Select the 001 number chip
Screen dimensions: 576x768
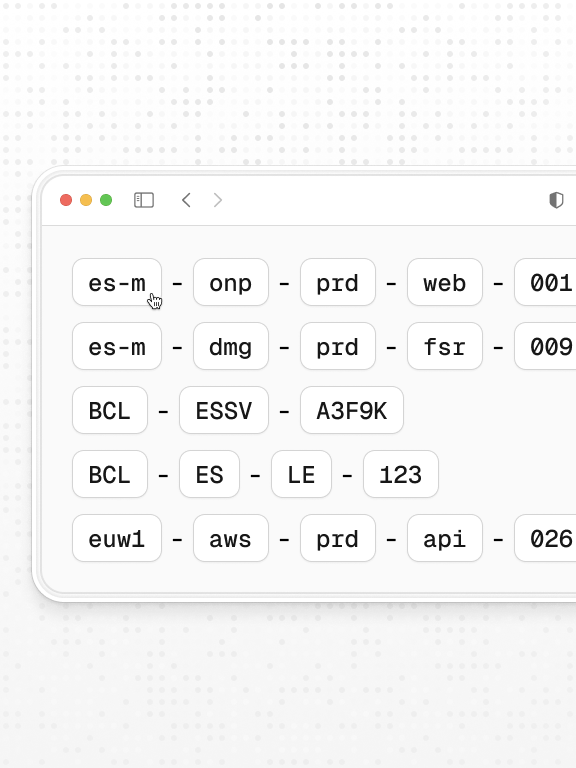click(546, 282)
